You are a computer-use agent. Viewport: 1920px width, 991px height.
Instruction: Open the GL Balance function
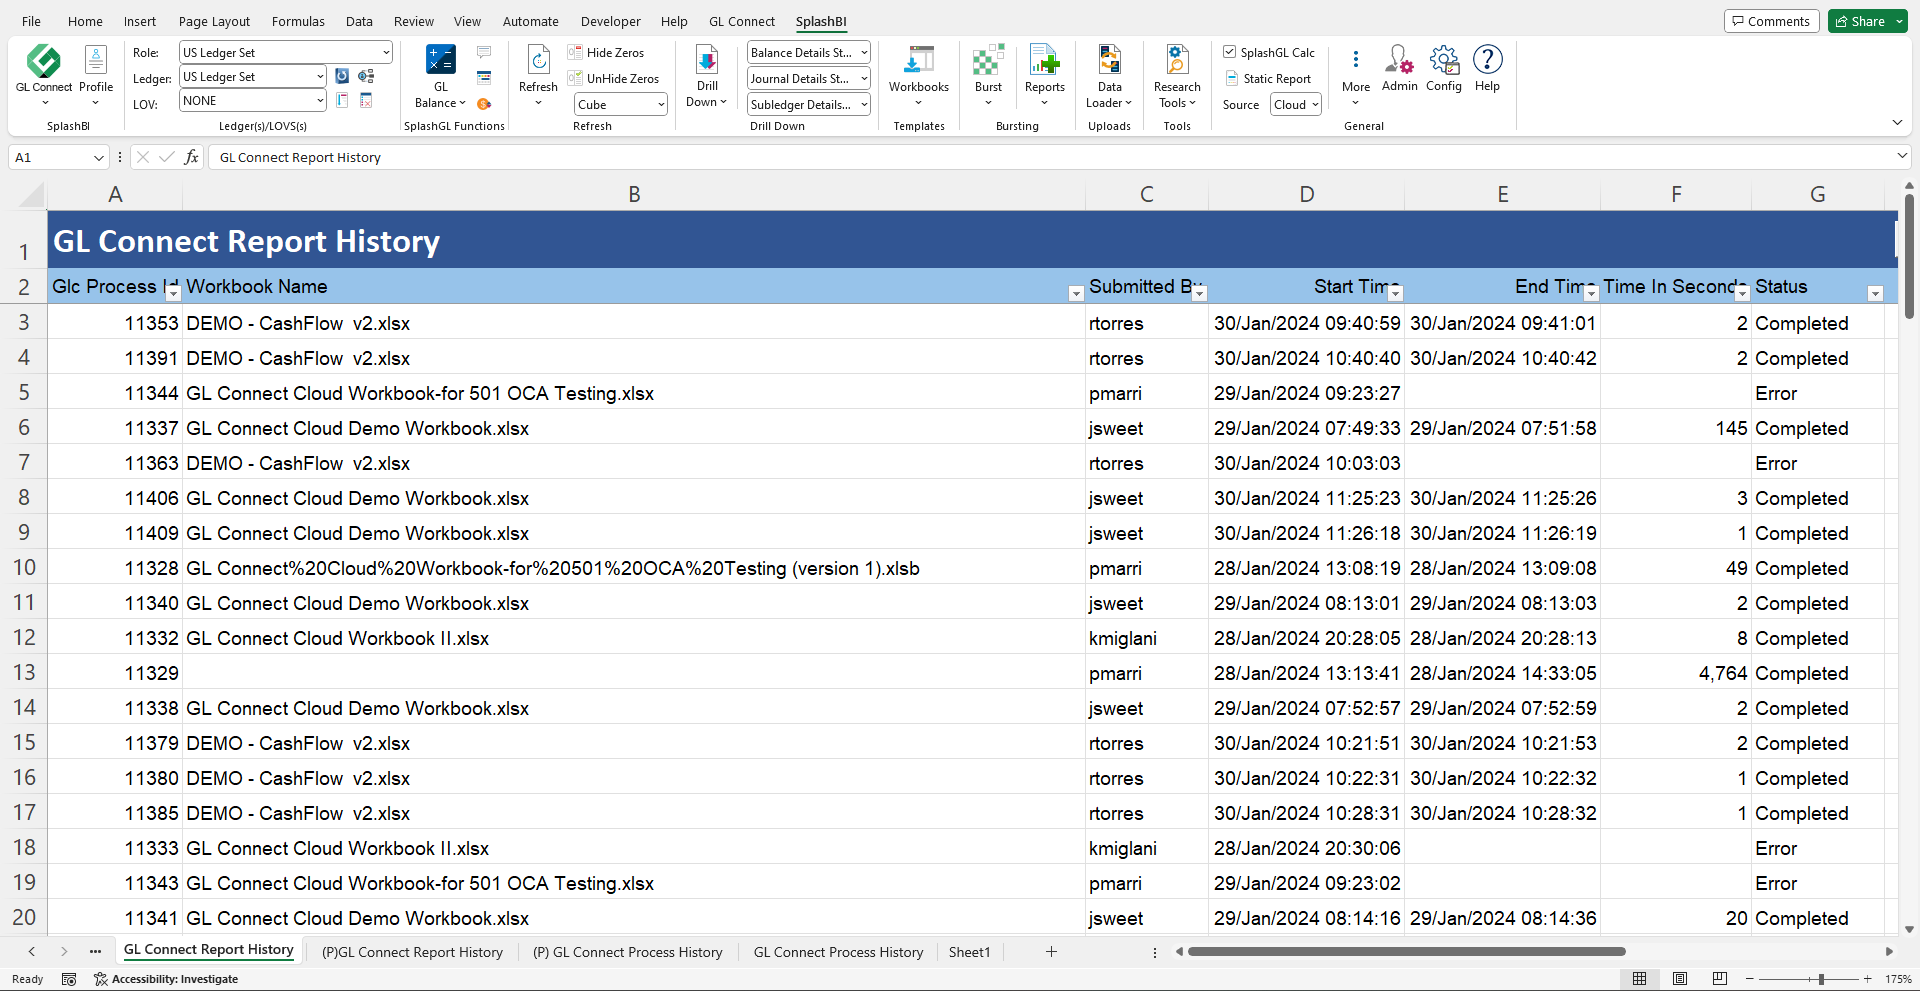coord(440,62)
